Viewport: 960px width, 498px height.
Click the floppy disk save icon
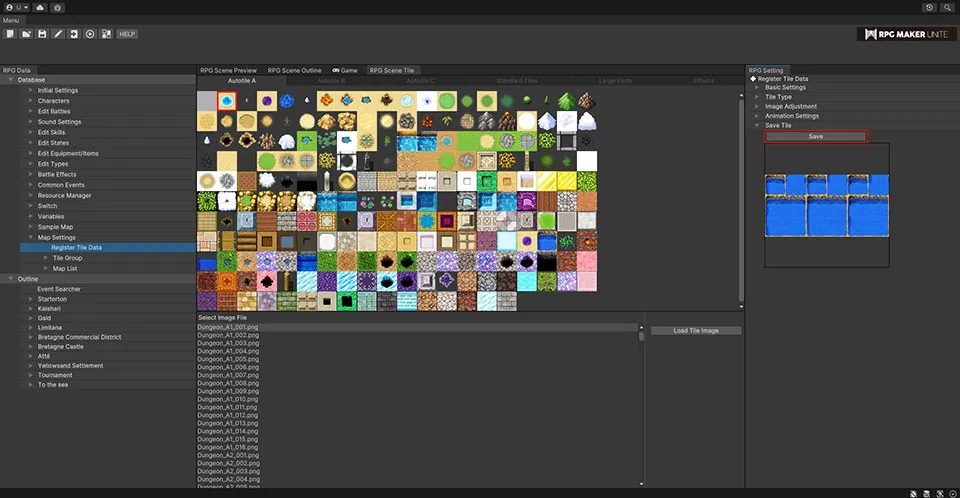pos(42,34)
